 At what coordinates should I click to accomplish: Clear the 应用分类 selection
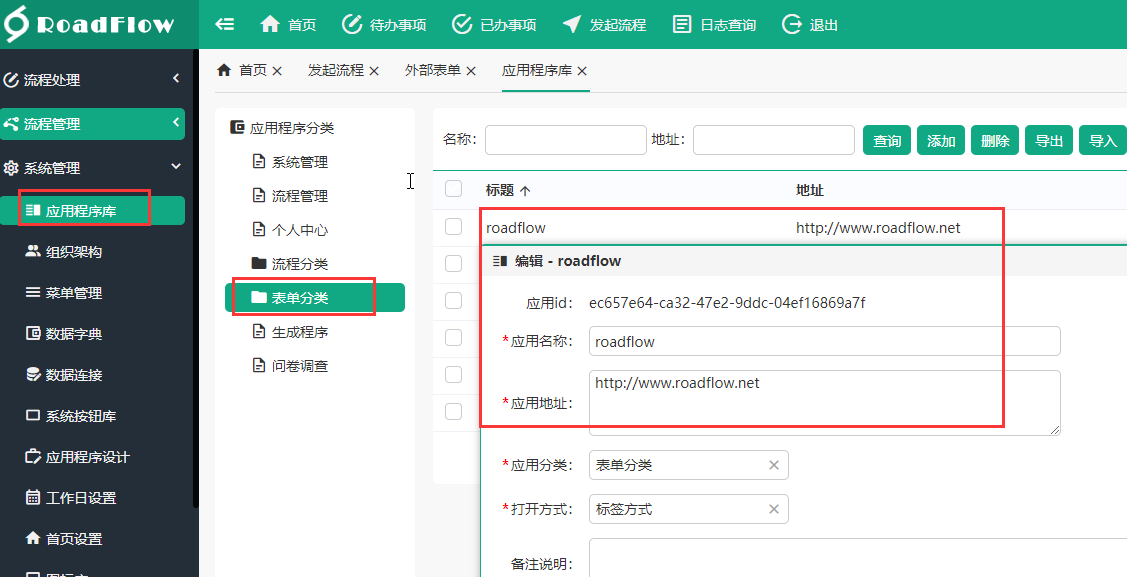[774, 466]
